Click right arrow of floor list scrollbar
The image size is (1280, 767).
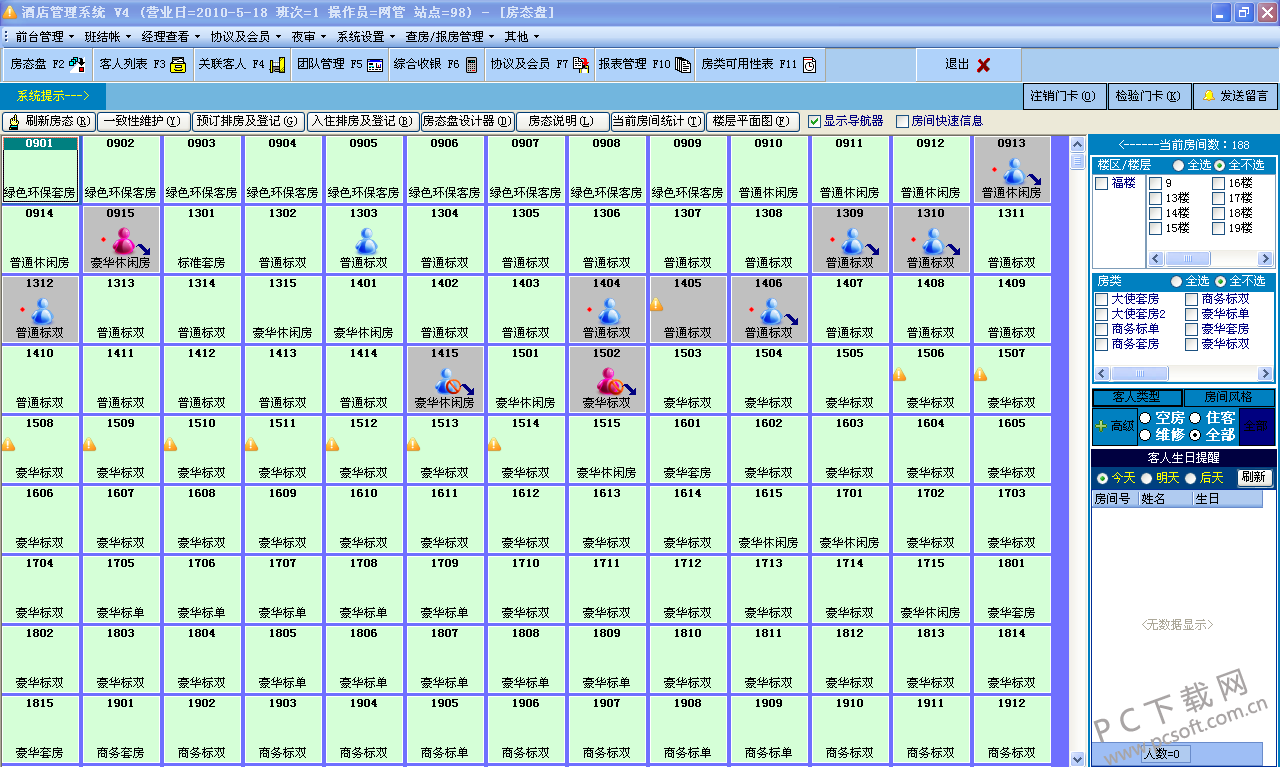[1267, 258]
